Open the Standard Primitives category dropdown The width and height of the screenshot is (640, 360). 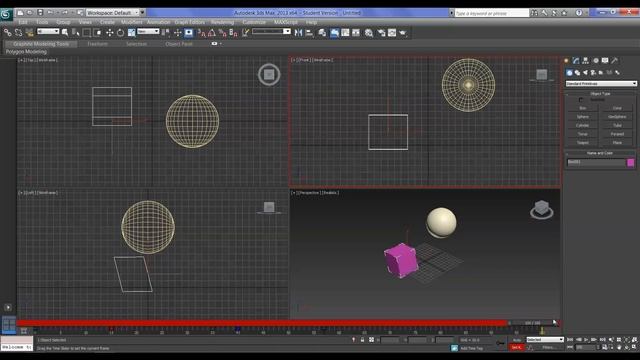[601, 84]
